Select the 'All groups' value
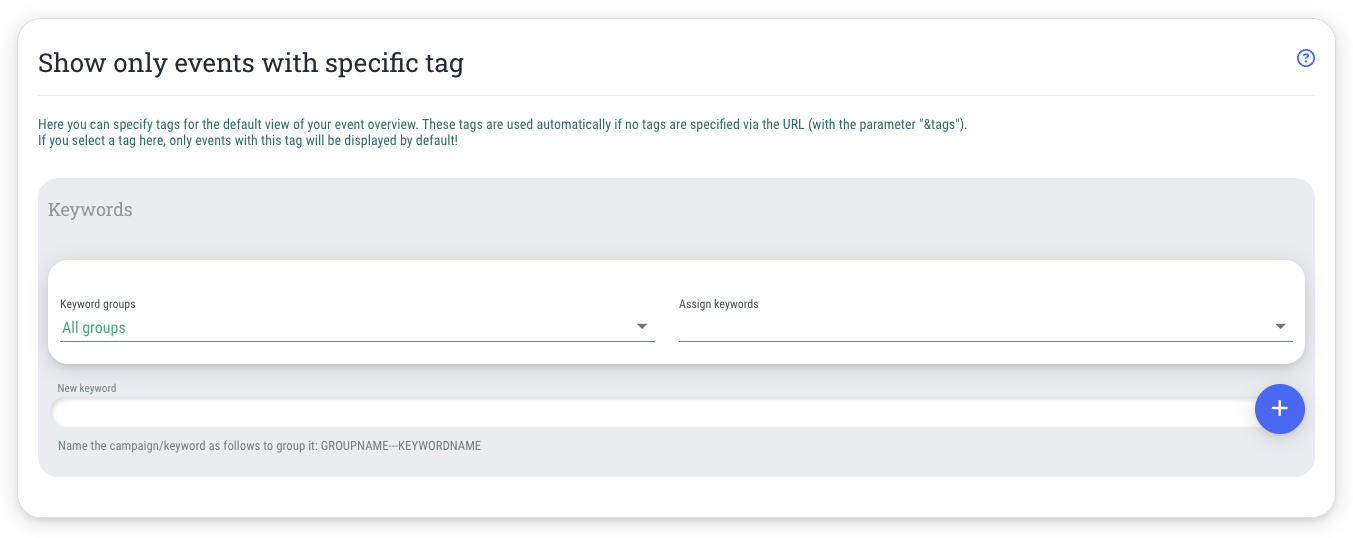1353x538 pixels. (x=94, y=328)
